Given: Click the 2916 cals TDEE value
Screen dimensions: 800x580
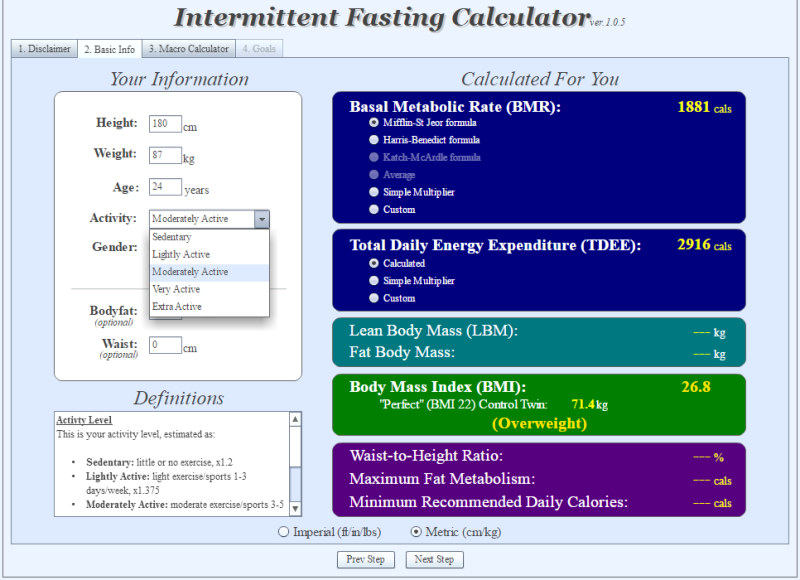Looking at the screenshot, I should click(x=705, y=245).
